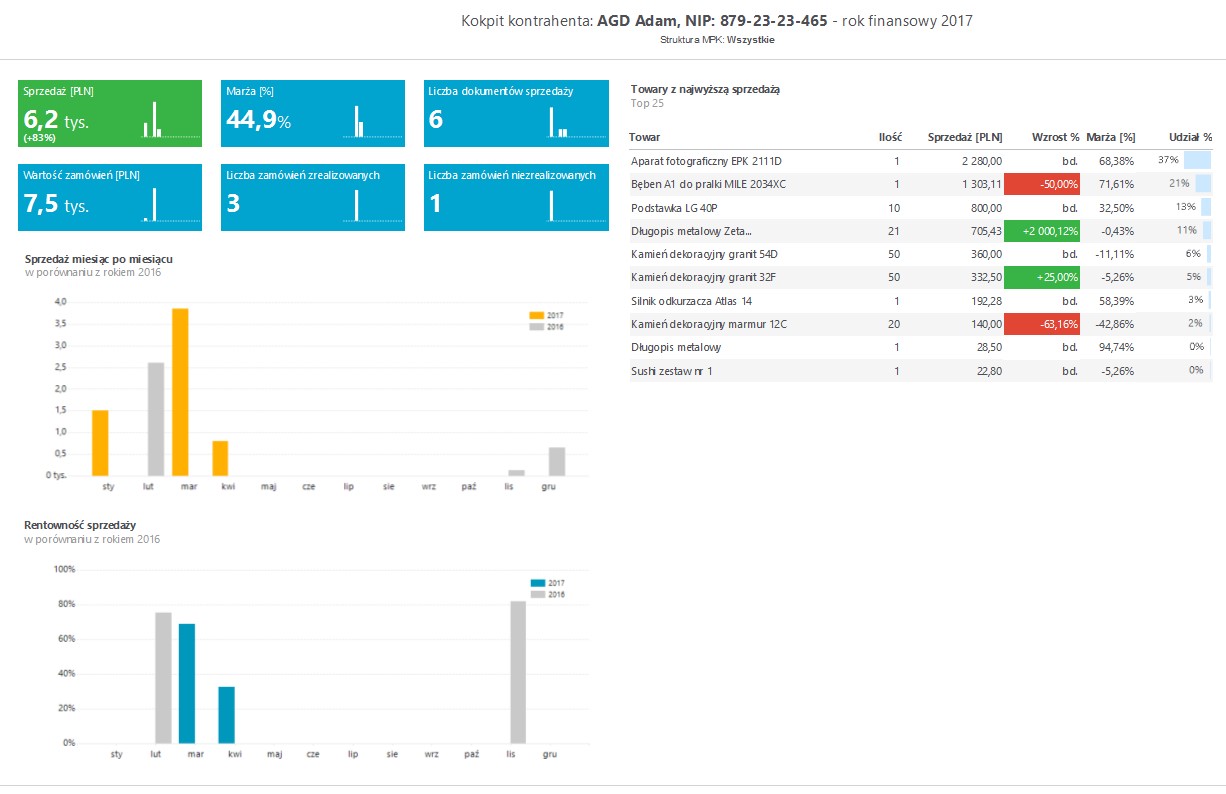1226x794 pixels.
Task: Sort table by the Udział % column header
Action: (1191, 137)
